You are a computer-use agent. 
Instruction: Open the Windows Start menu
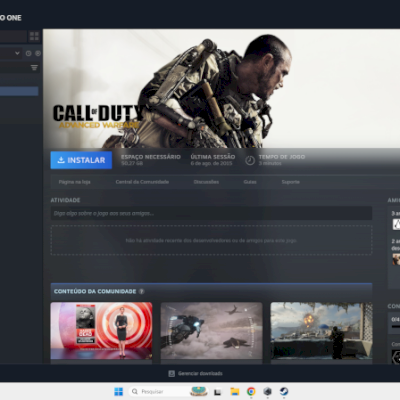pos(119,391)
